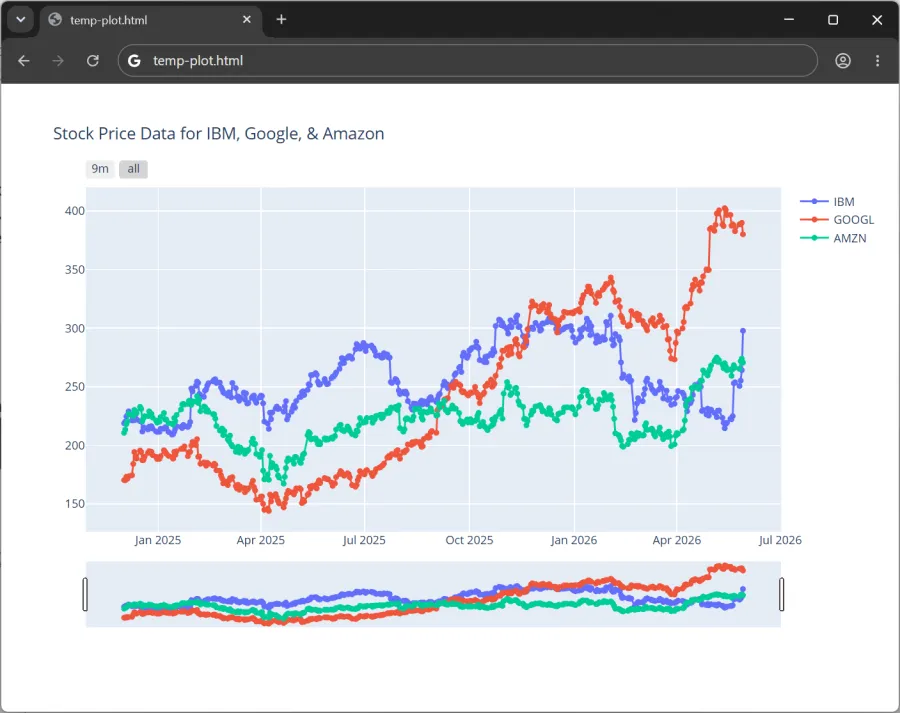The image size is (900, 713).
Task: Click the 350 y-axis label
Action: click(x=75, y=270)
